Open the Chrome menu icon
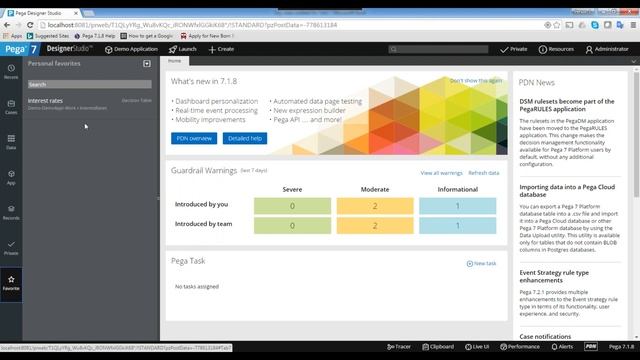This screenshot has height=360, width=640. pos(633,25)
